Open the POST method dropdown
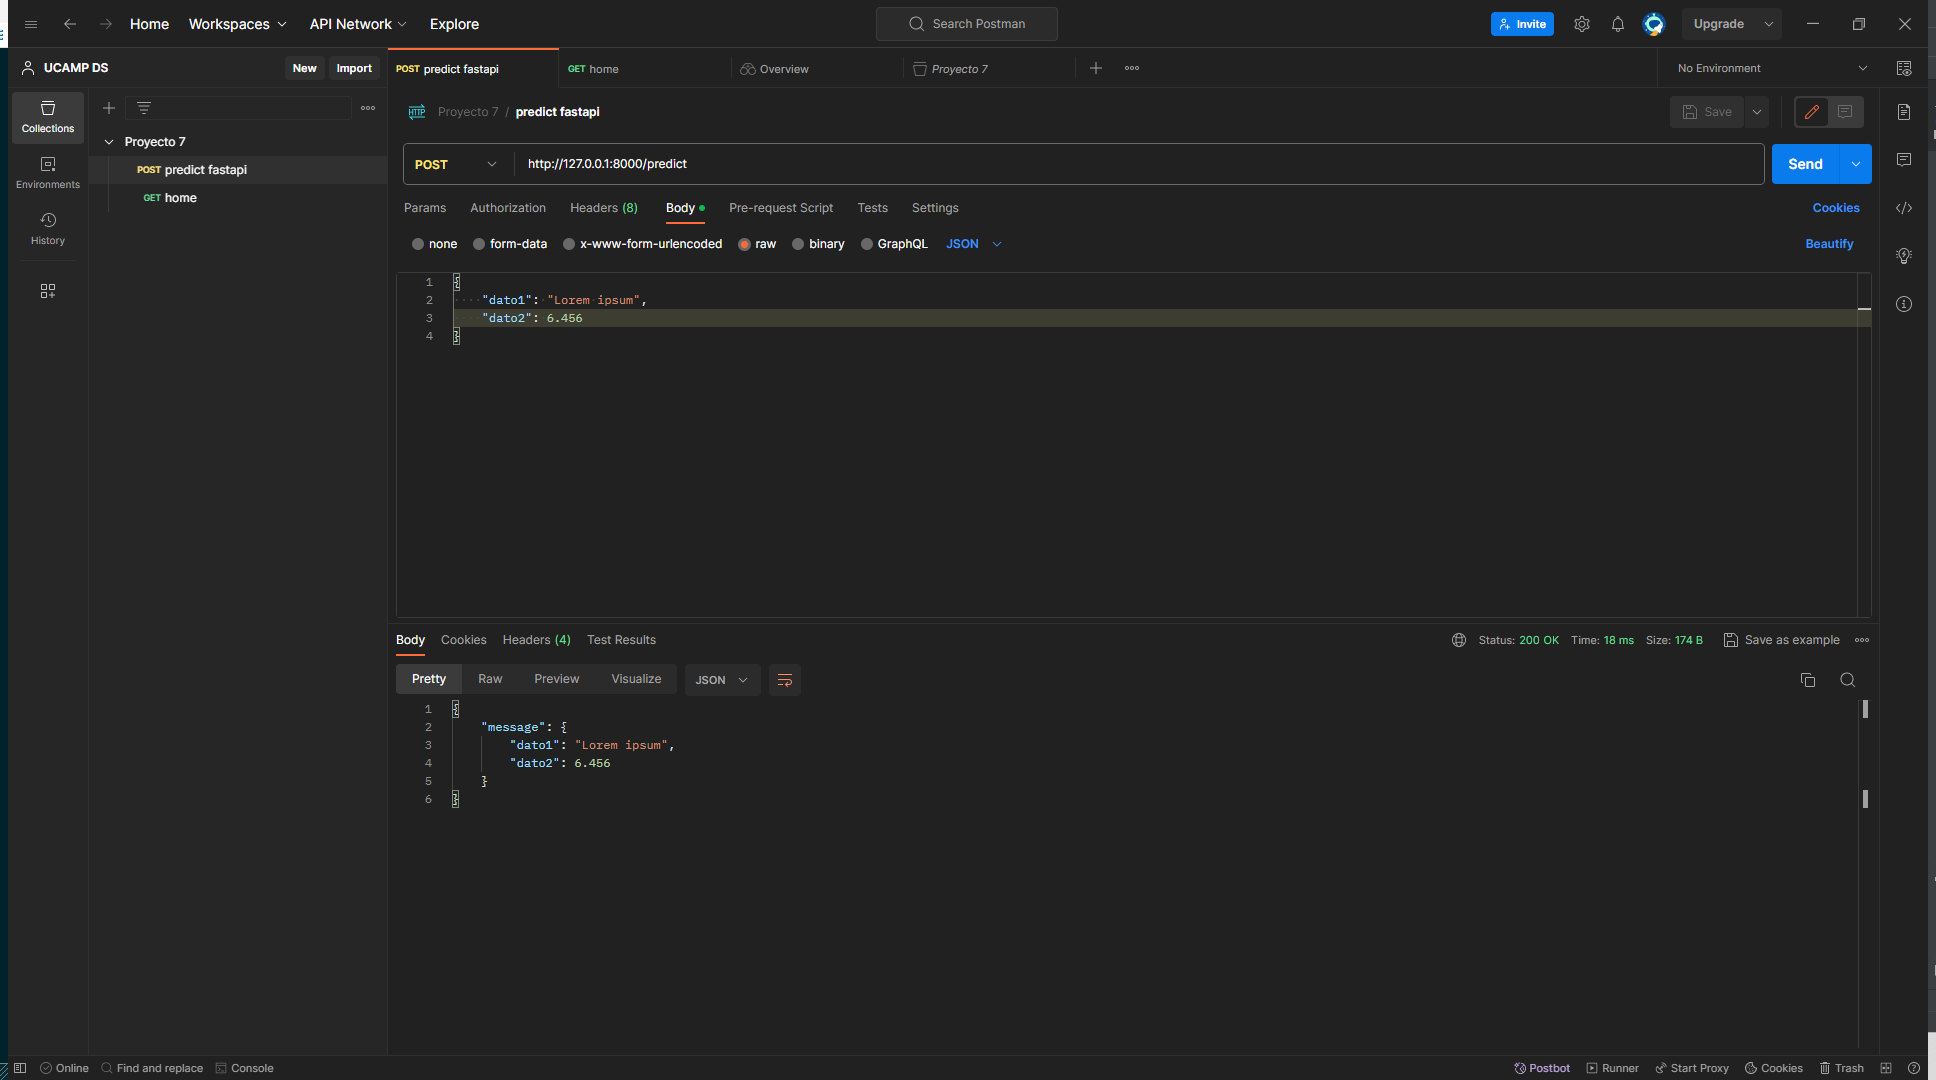This screenshot has width=1936, height=1080. [x=456, y=164]
